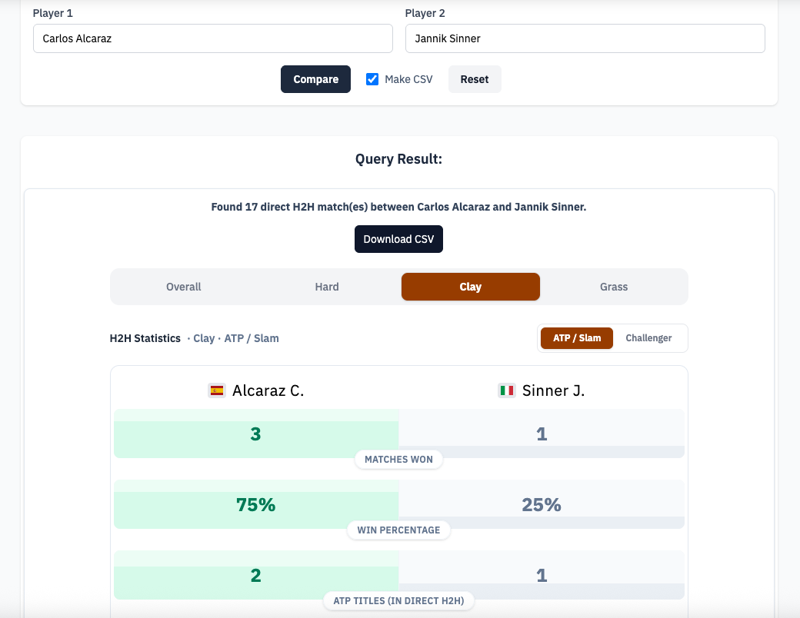Focus the Player 1 input field
The image size is (800, 618).
212,39
